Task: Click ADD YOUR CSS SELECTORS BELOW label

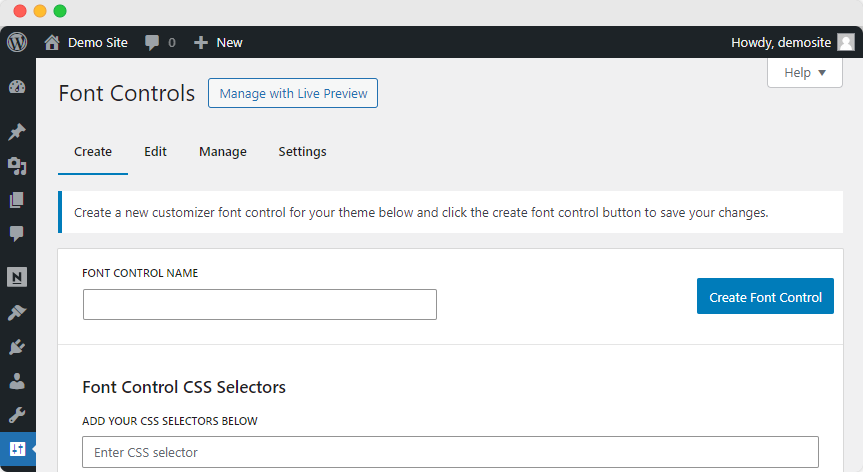Action: [x=170, y=421]
